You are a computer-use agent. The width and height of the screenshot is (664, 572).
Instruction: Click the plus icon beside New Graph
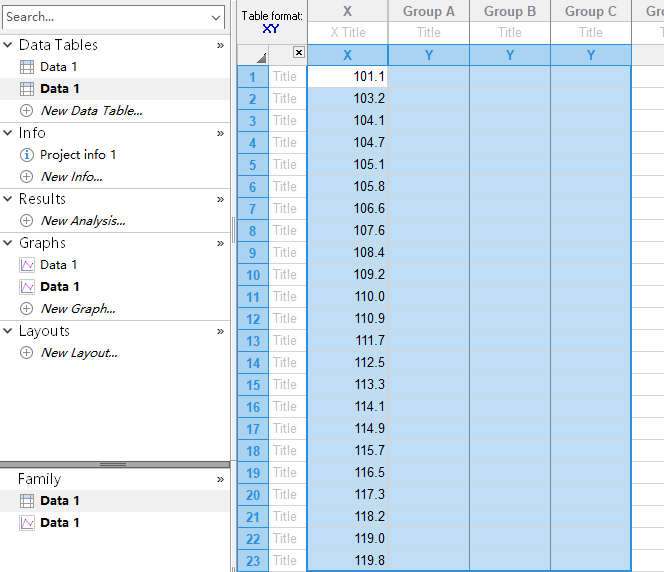(x=26, y=309)
